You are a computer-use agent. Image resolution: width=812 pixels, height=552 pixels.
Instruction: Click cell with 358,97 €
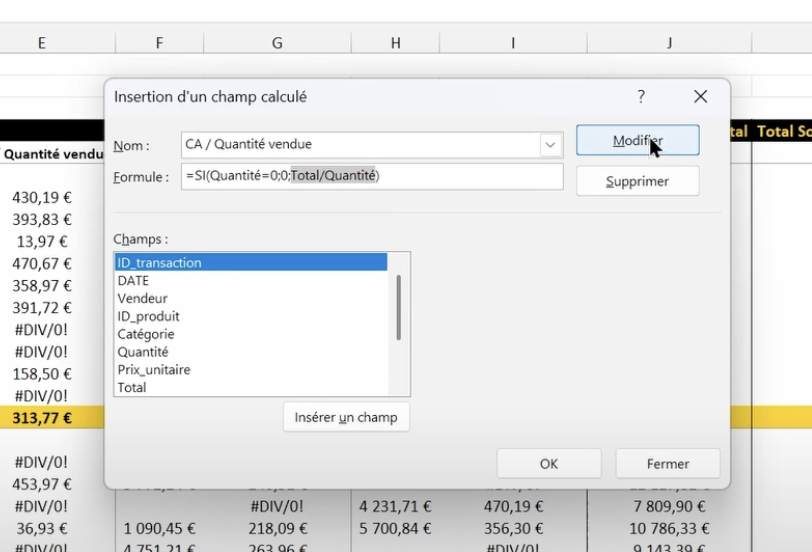[x=42, y=286]
